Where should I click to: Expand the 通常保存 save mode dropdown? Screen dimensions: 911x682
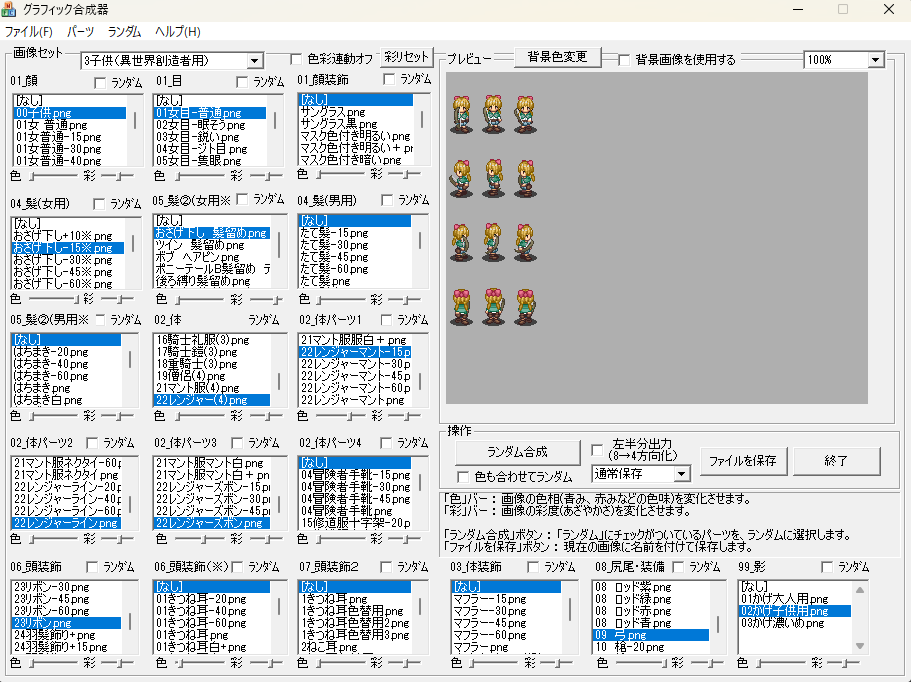pos(682,473)
